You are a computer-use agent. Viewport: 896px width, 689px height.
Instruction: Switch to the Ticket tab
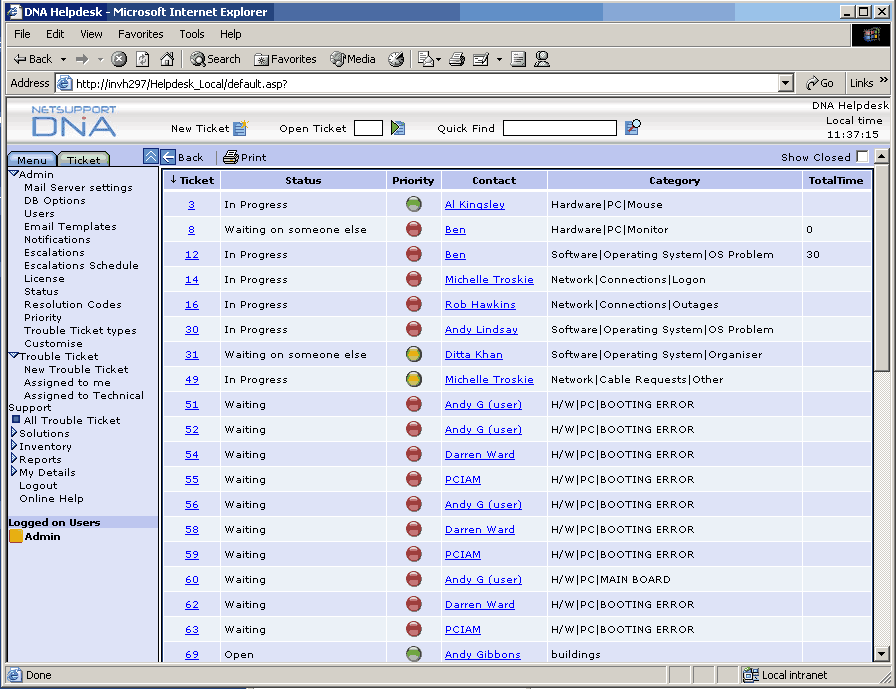[x=83, y=159]
